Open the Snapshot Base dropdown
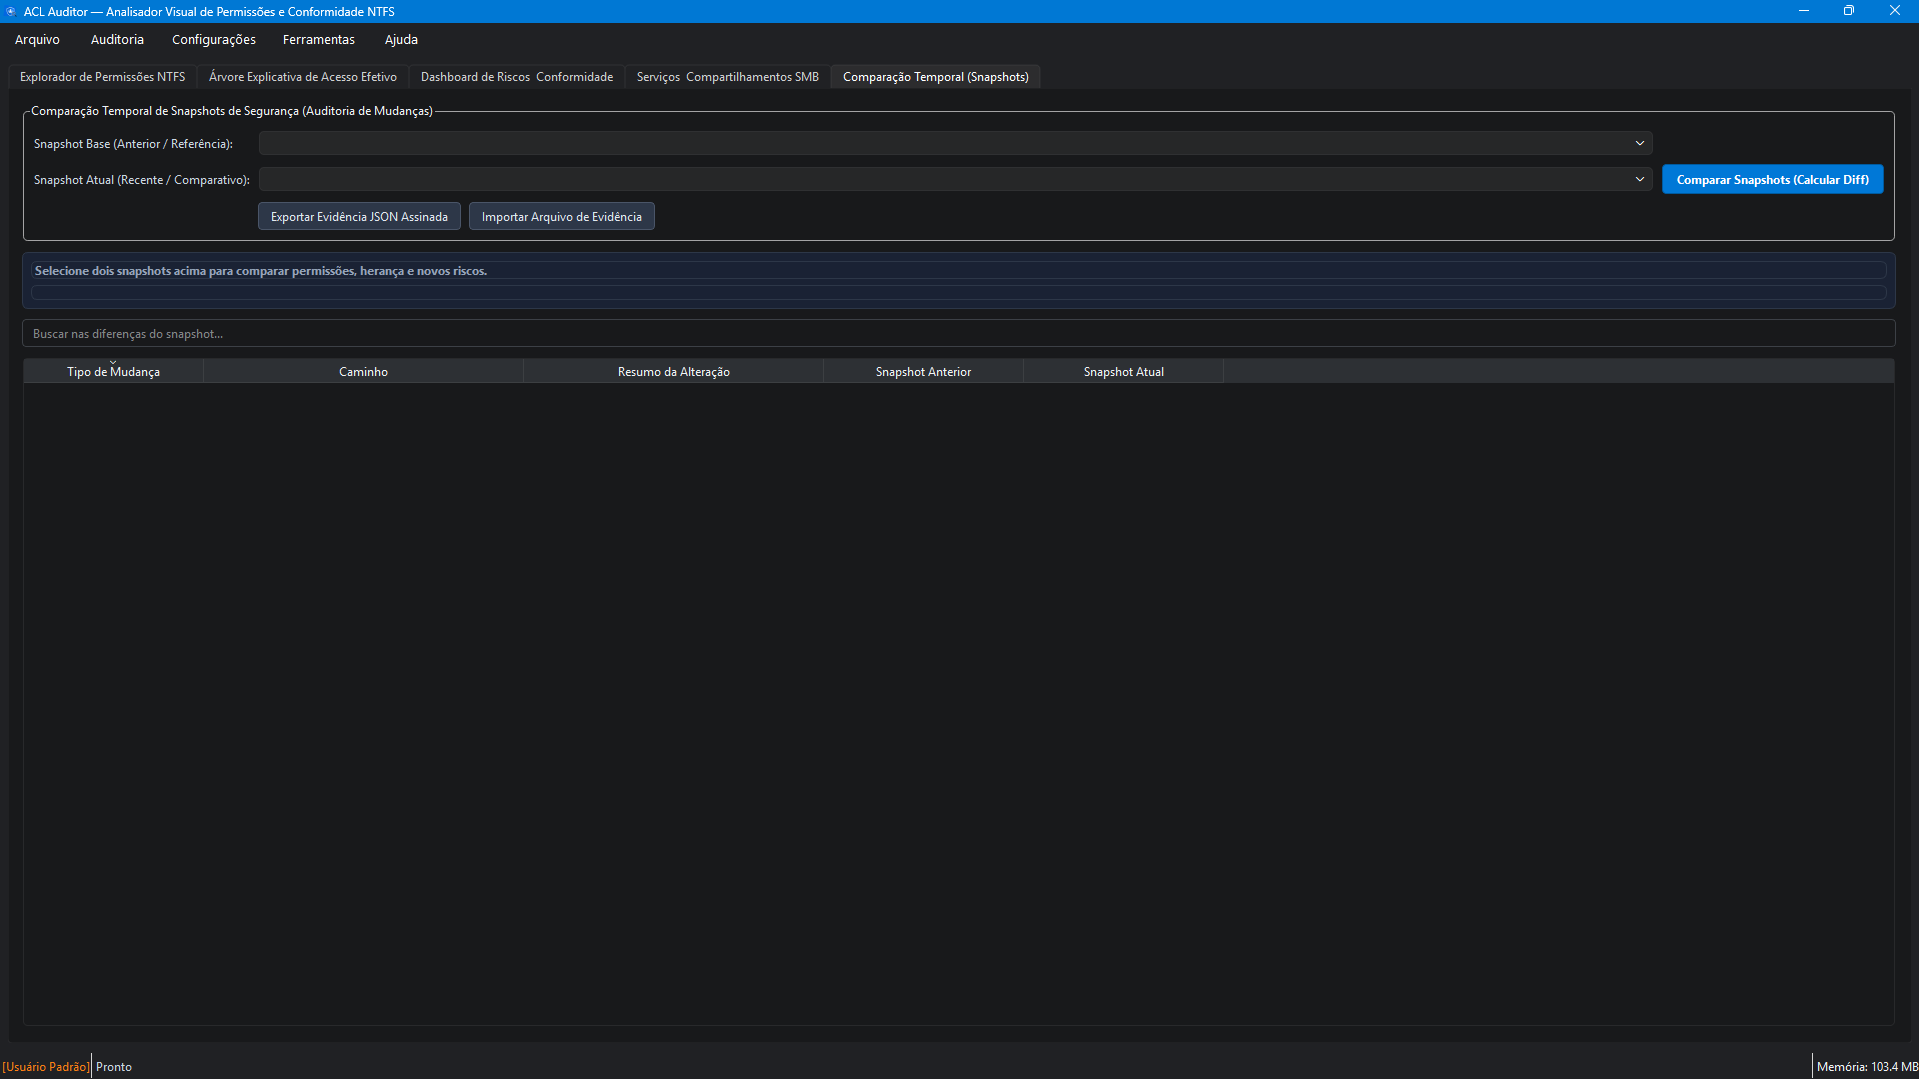This screenshot has height=1079, width=1919. pyautogui.click(x=955, y=144)
